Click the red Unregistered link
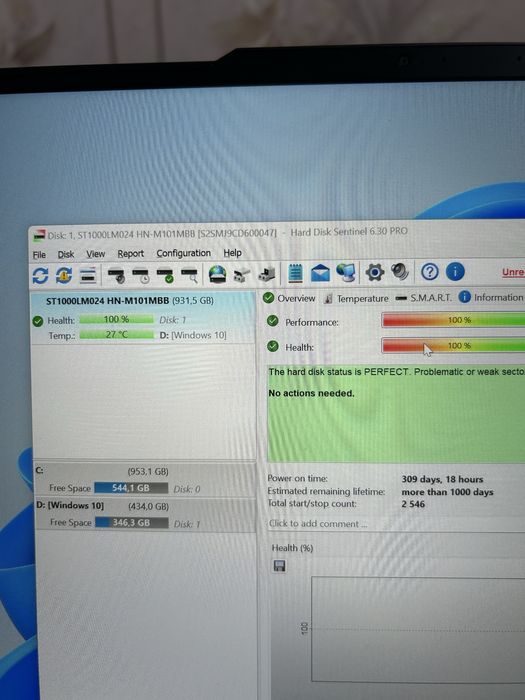The height and width of the screenshot is (700, 525). click(513, 272)
